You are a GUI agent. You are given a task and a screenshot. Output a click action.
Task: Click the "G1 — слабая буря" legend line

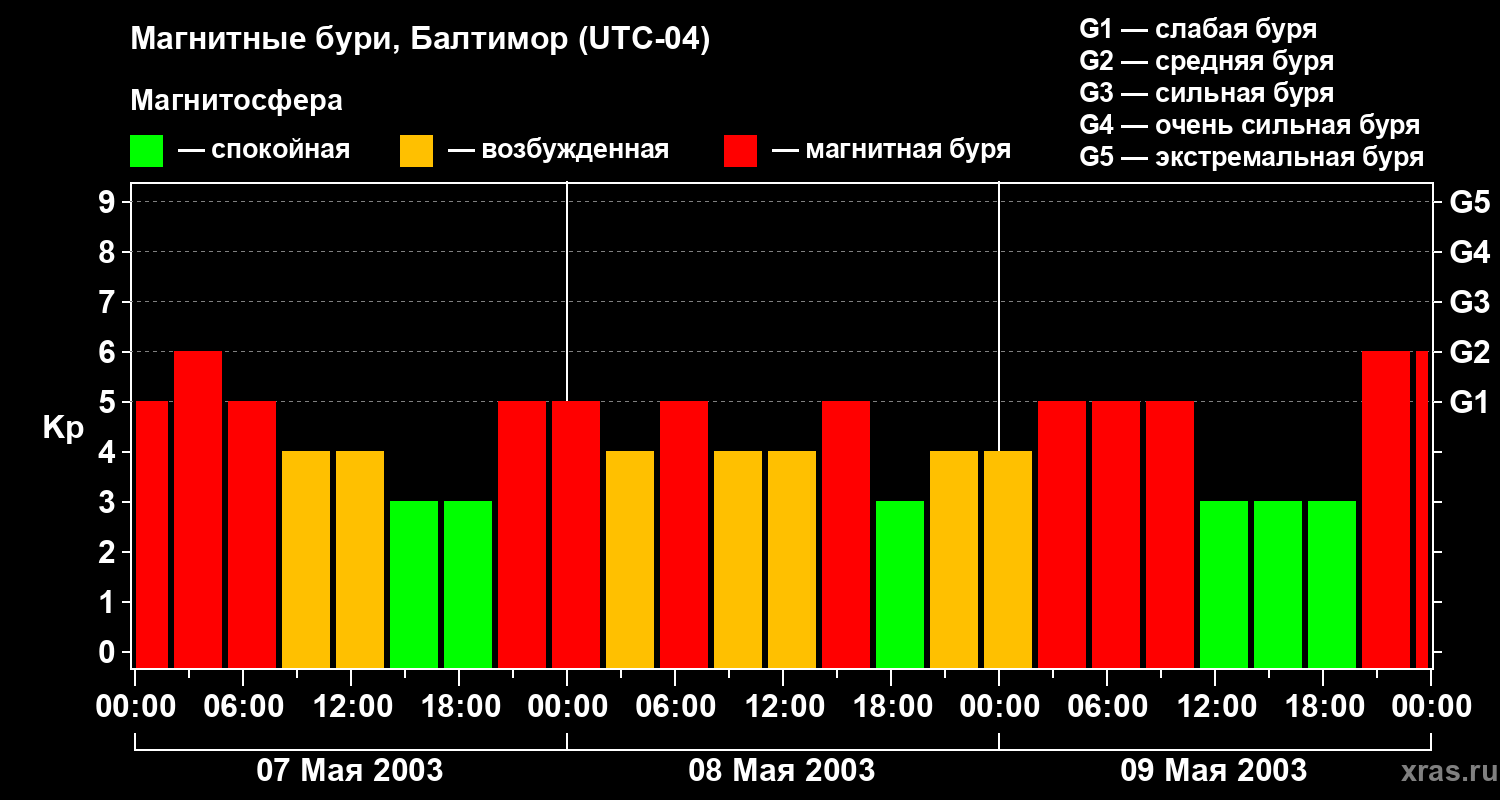(x=1198, y=29)
